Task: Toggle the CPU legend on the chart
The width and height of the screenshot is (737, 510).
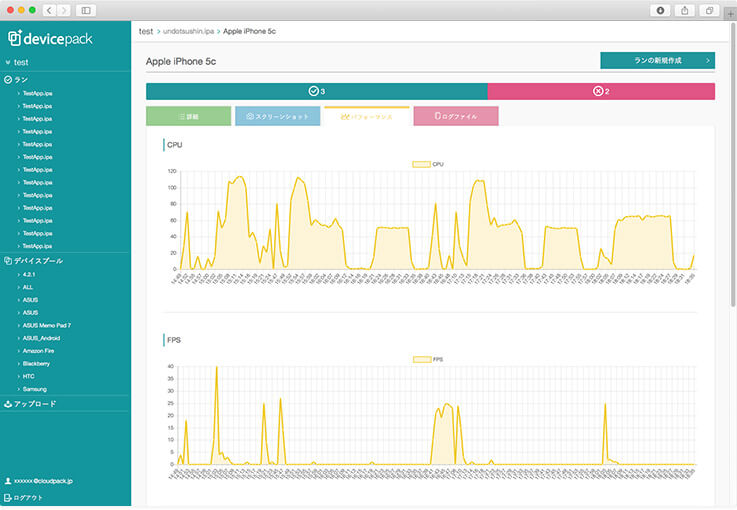Action: [428, 164]
